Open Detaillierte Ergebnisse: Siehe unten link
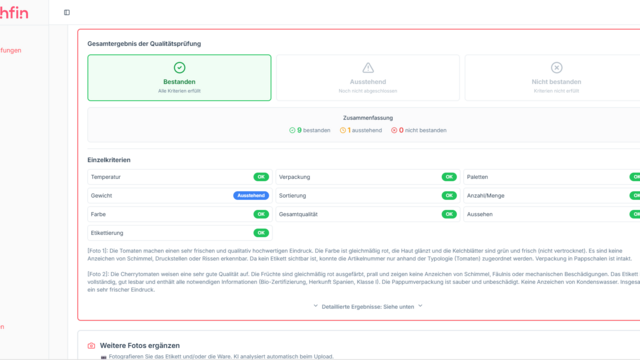Screen dimensions: 640x360 [368, 307]
